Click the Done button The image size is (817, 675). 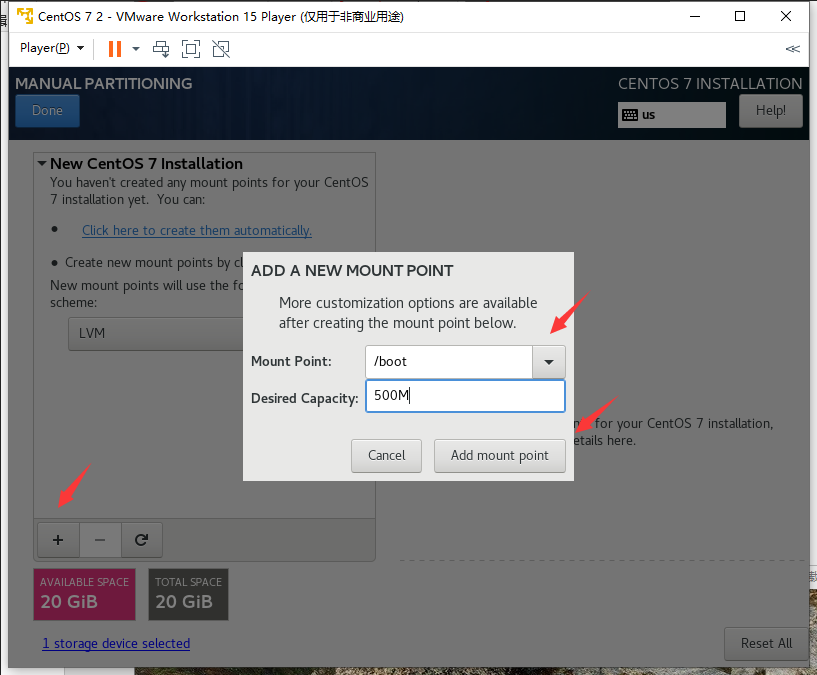tap(47, 111)
